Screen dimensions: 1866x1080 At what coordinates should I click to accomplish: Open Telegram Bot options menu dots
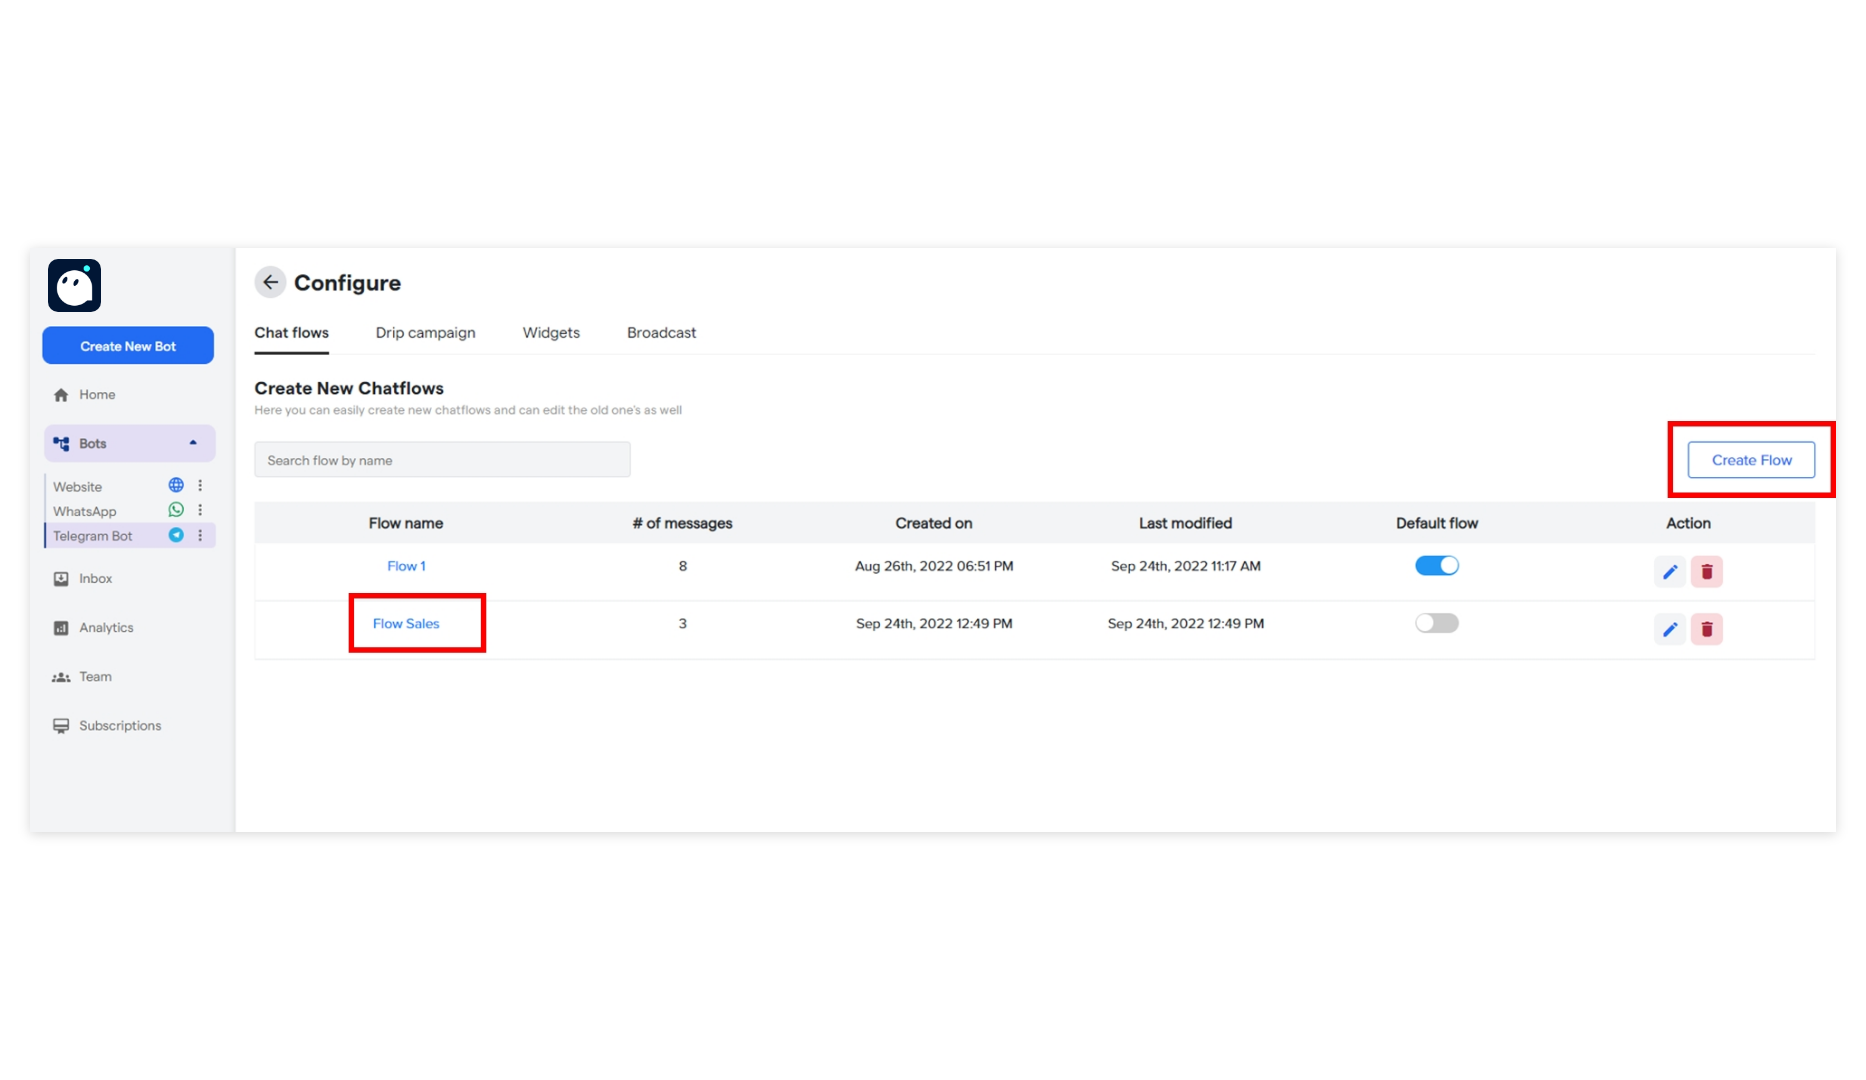pos(200,536)
